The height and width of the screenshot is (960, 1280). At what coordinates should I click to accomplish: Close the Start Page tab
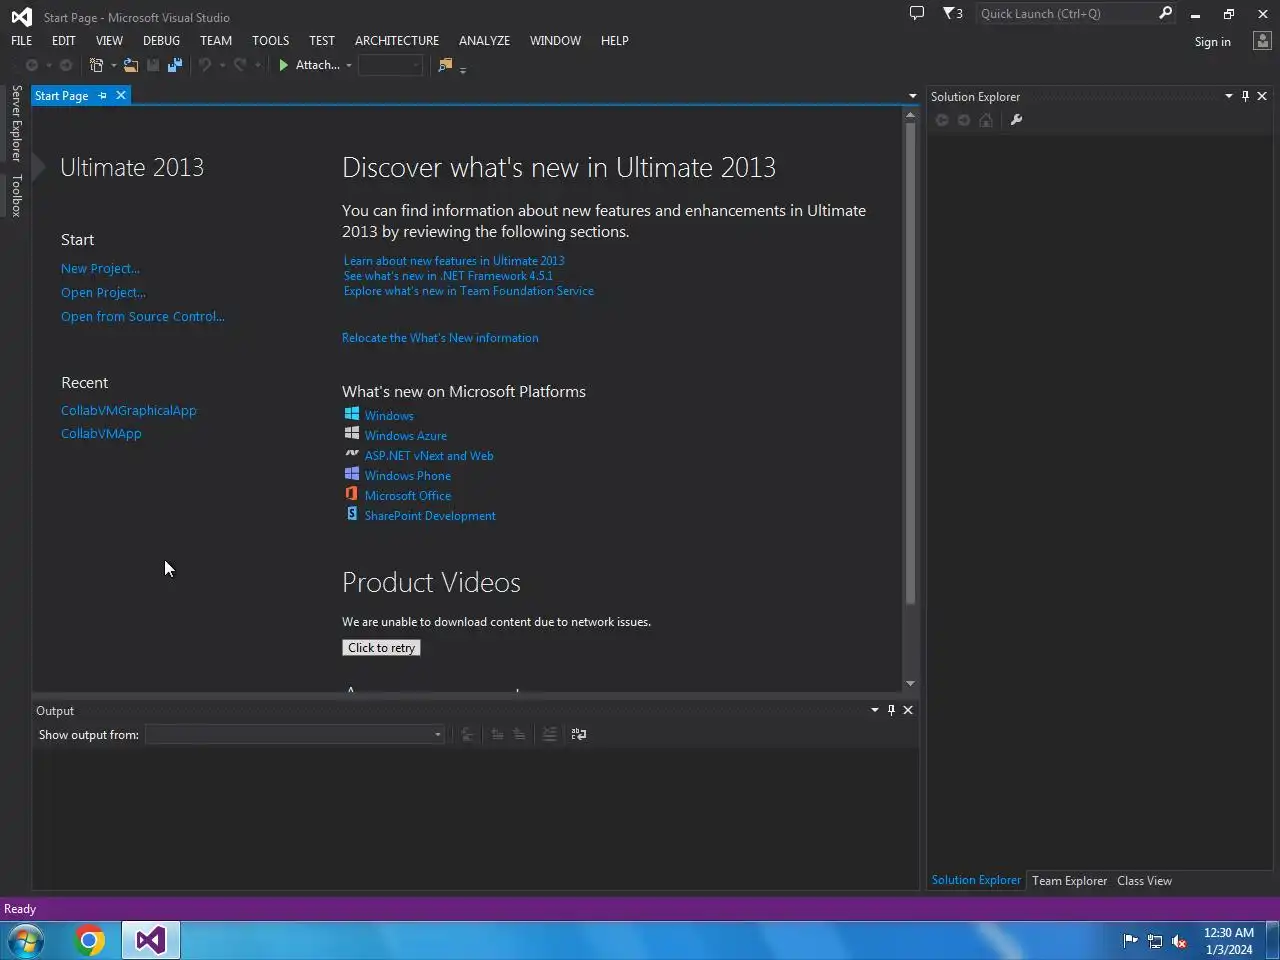point(121,95)
